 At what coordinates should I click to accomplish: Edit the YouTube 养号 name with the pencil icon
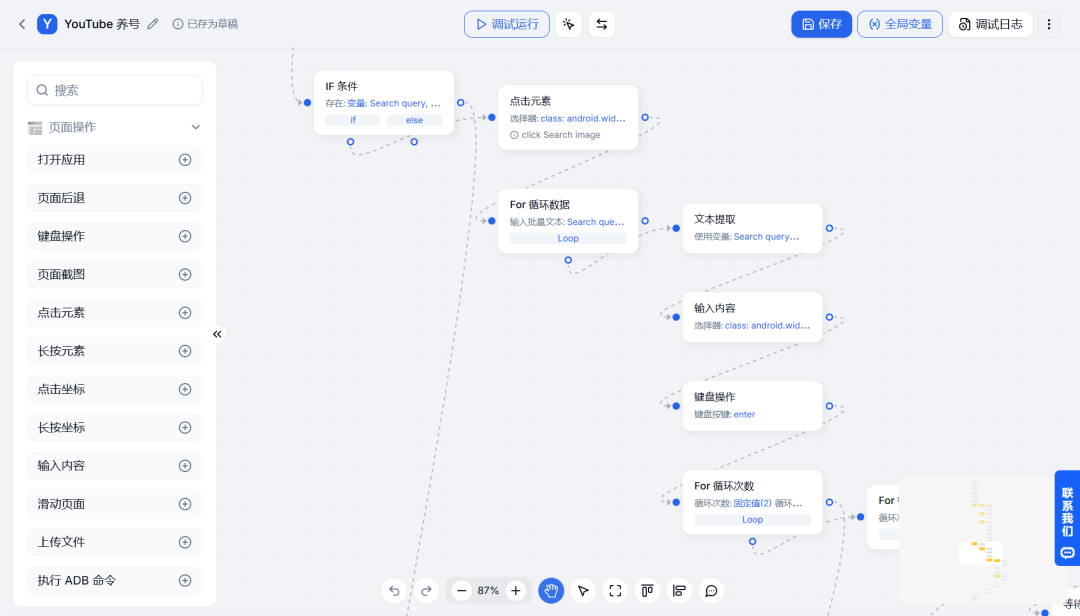pos(153,24)
